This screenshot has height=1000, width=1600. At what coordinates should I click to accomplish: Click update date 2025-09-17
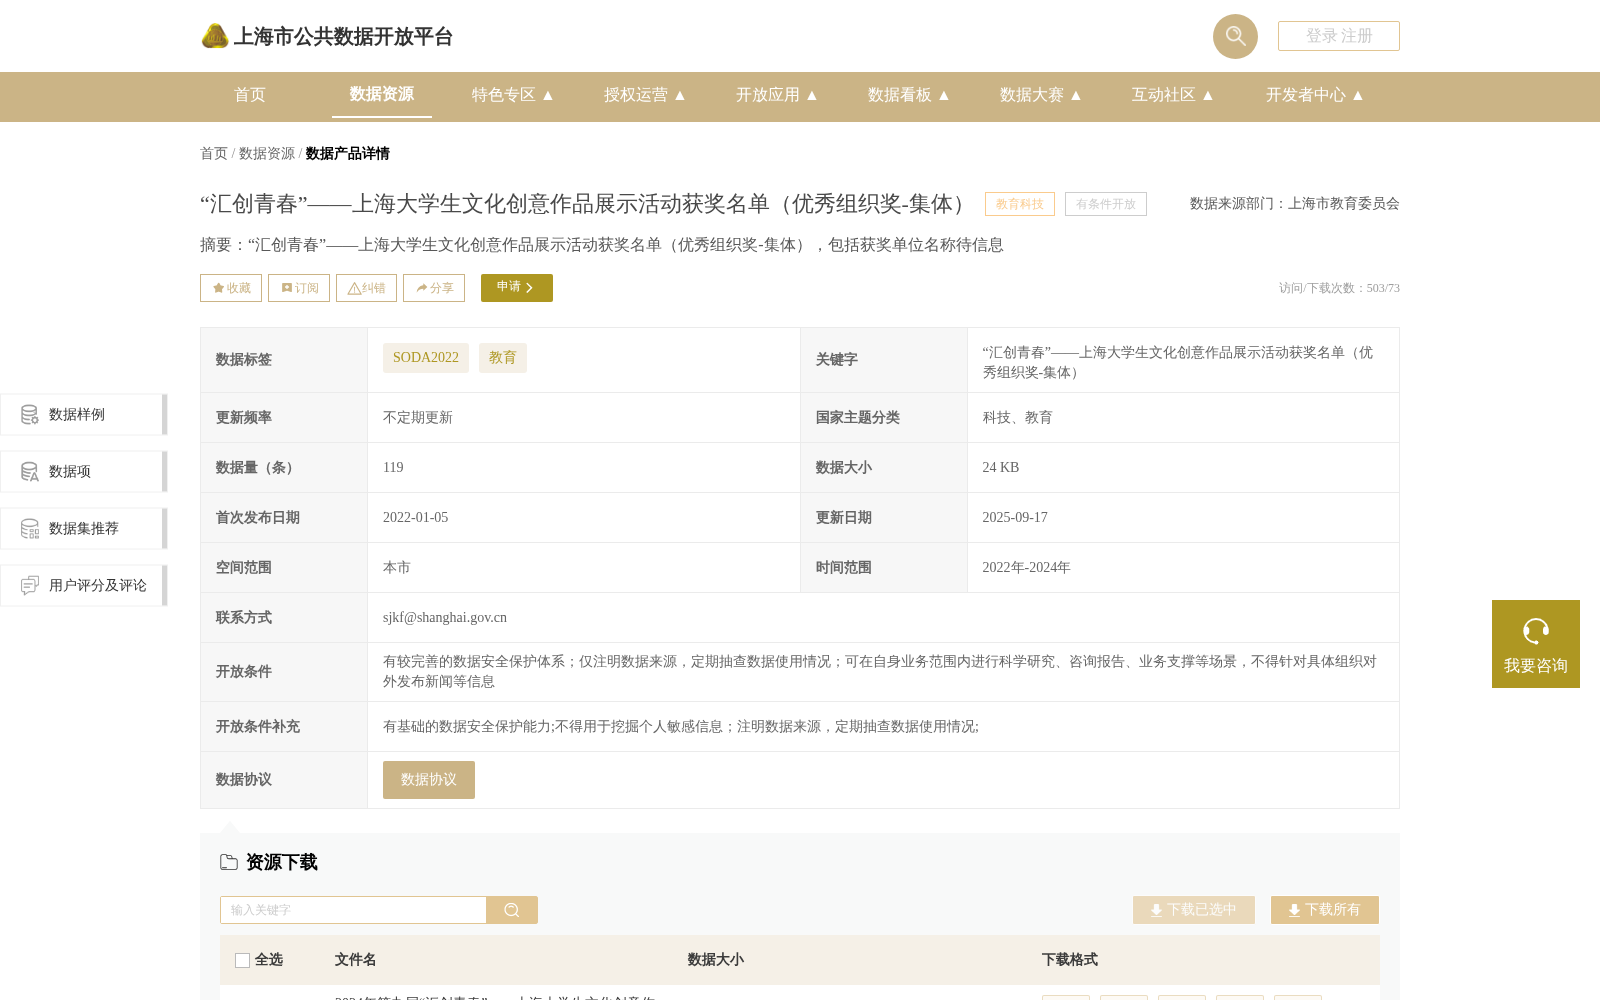[1015, 518]
